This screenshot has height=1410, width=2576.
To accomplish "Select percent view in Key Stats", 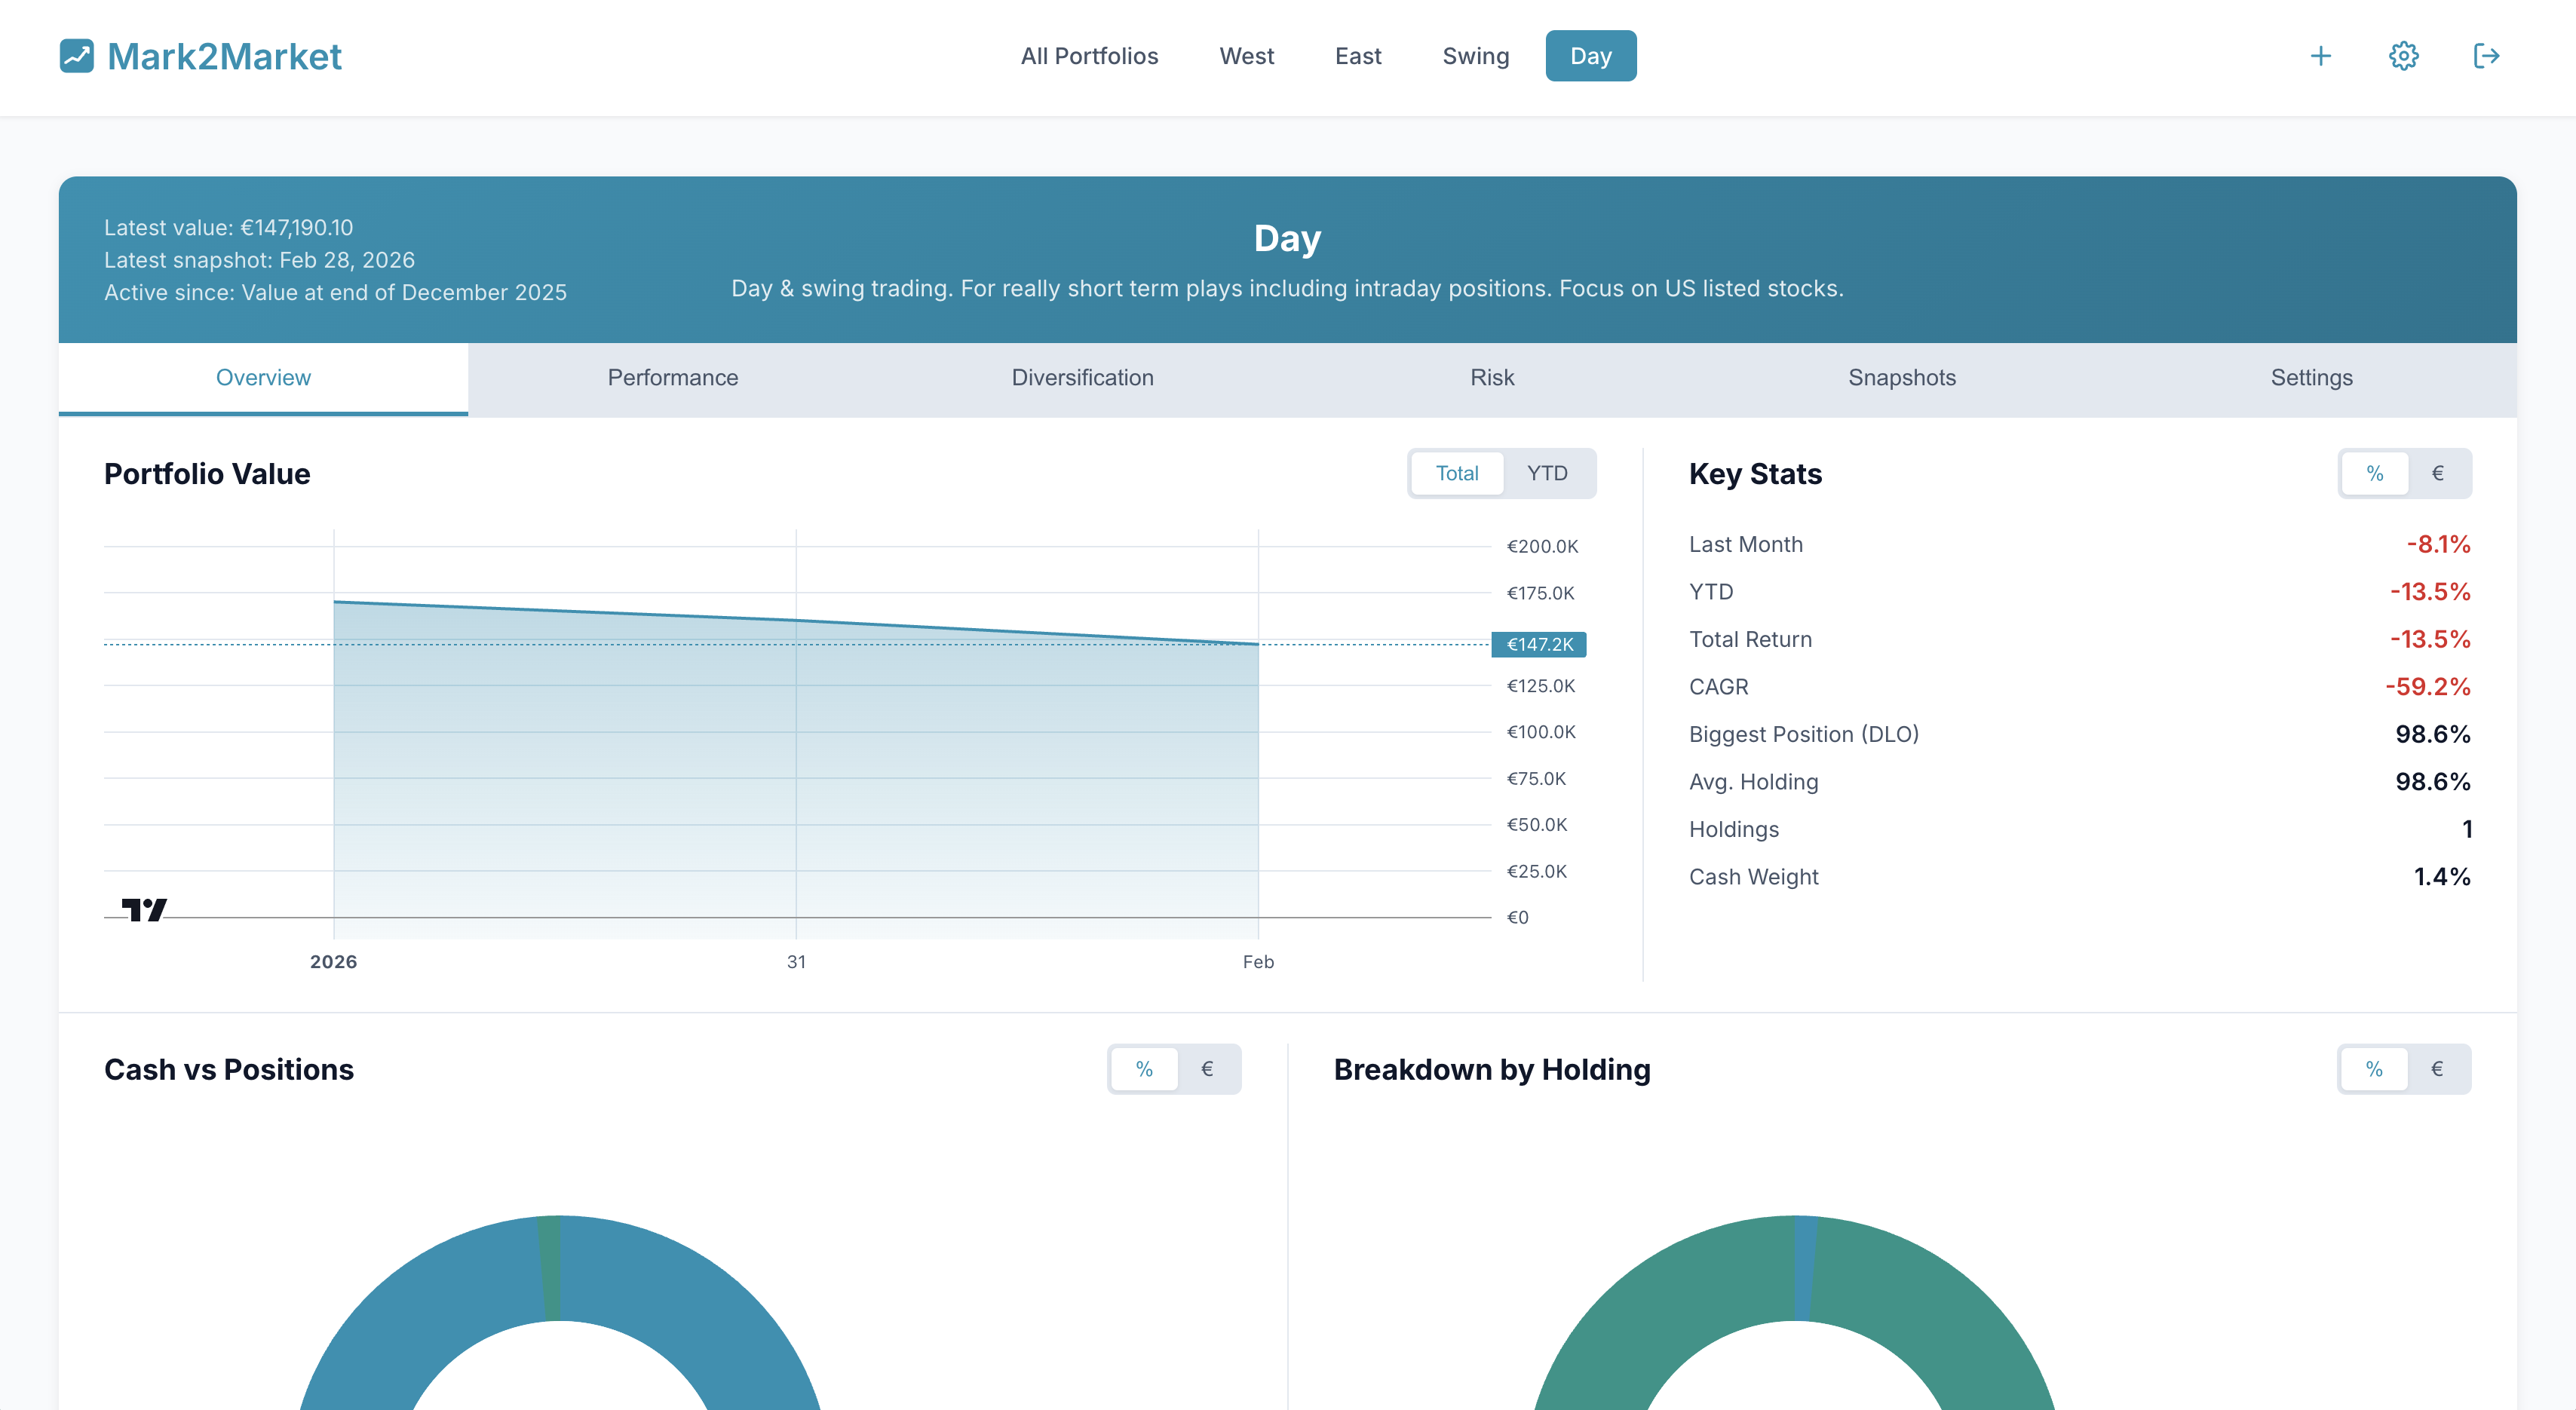I will pos(2374,473).
